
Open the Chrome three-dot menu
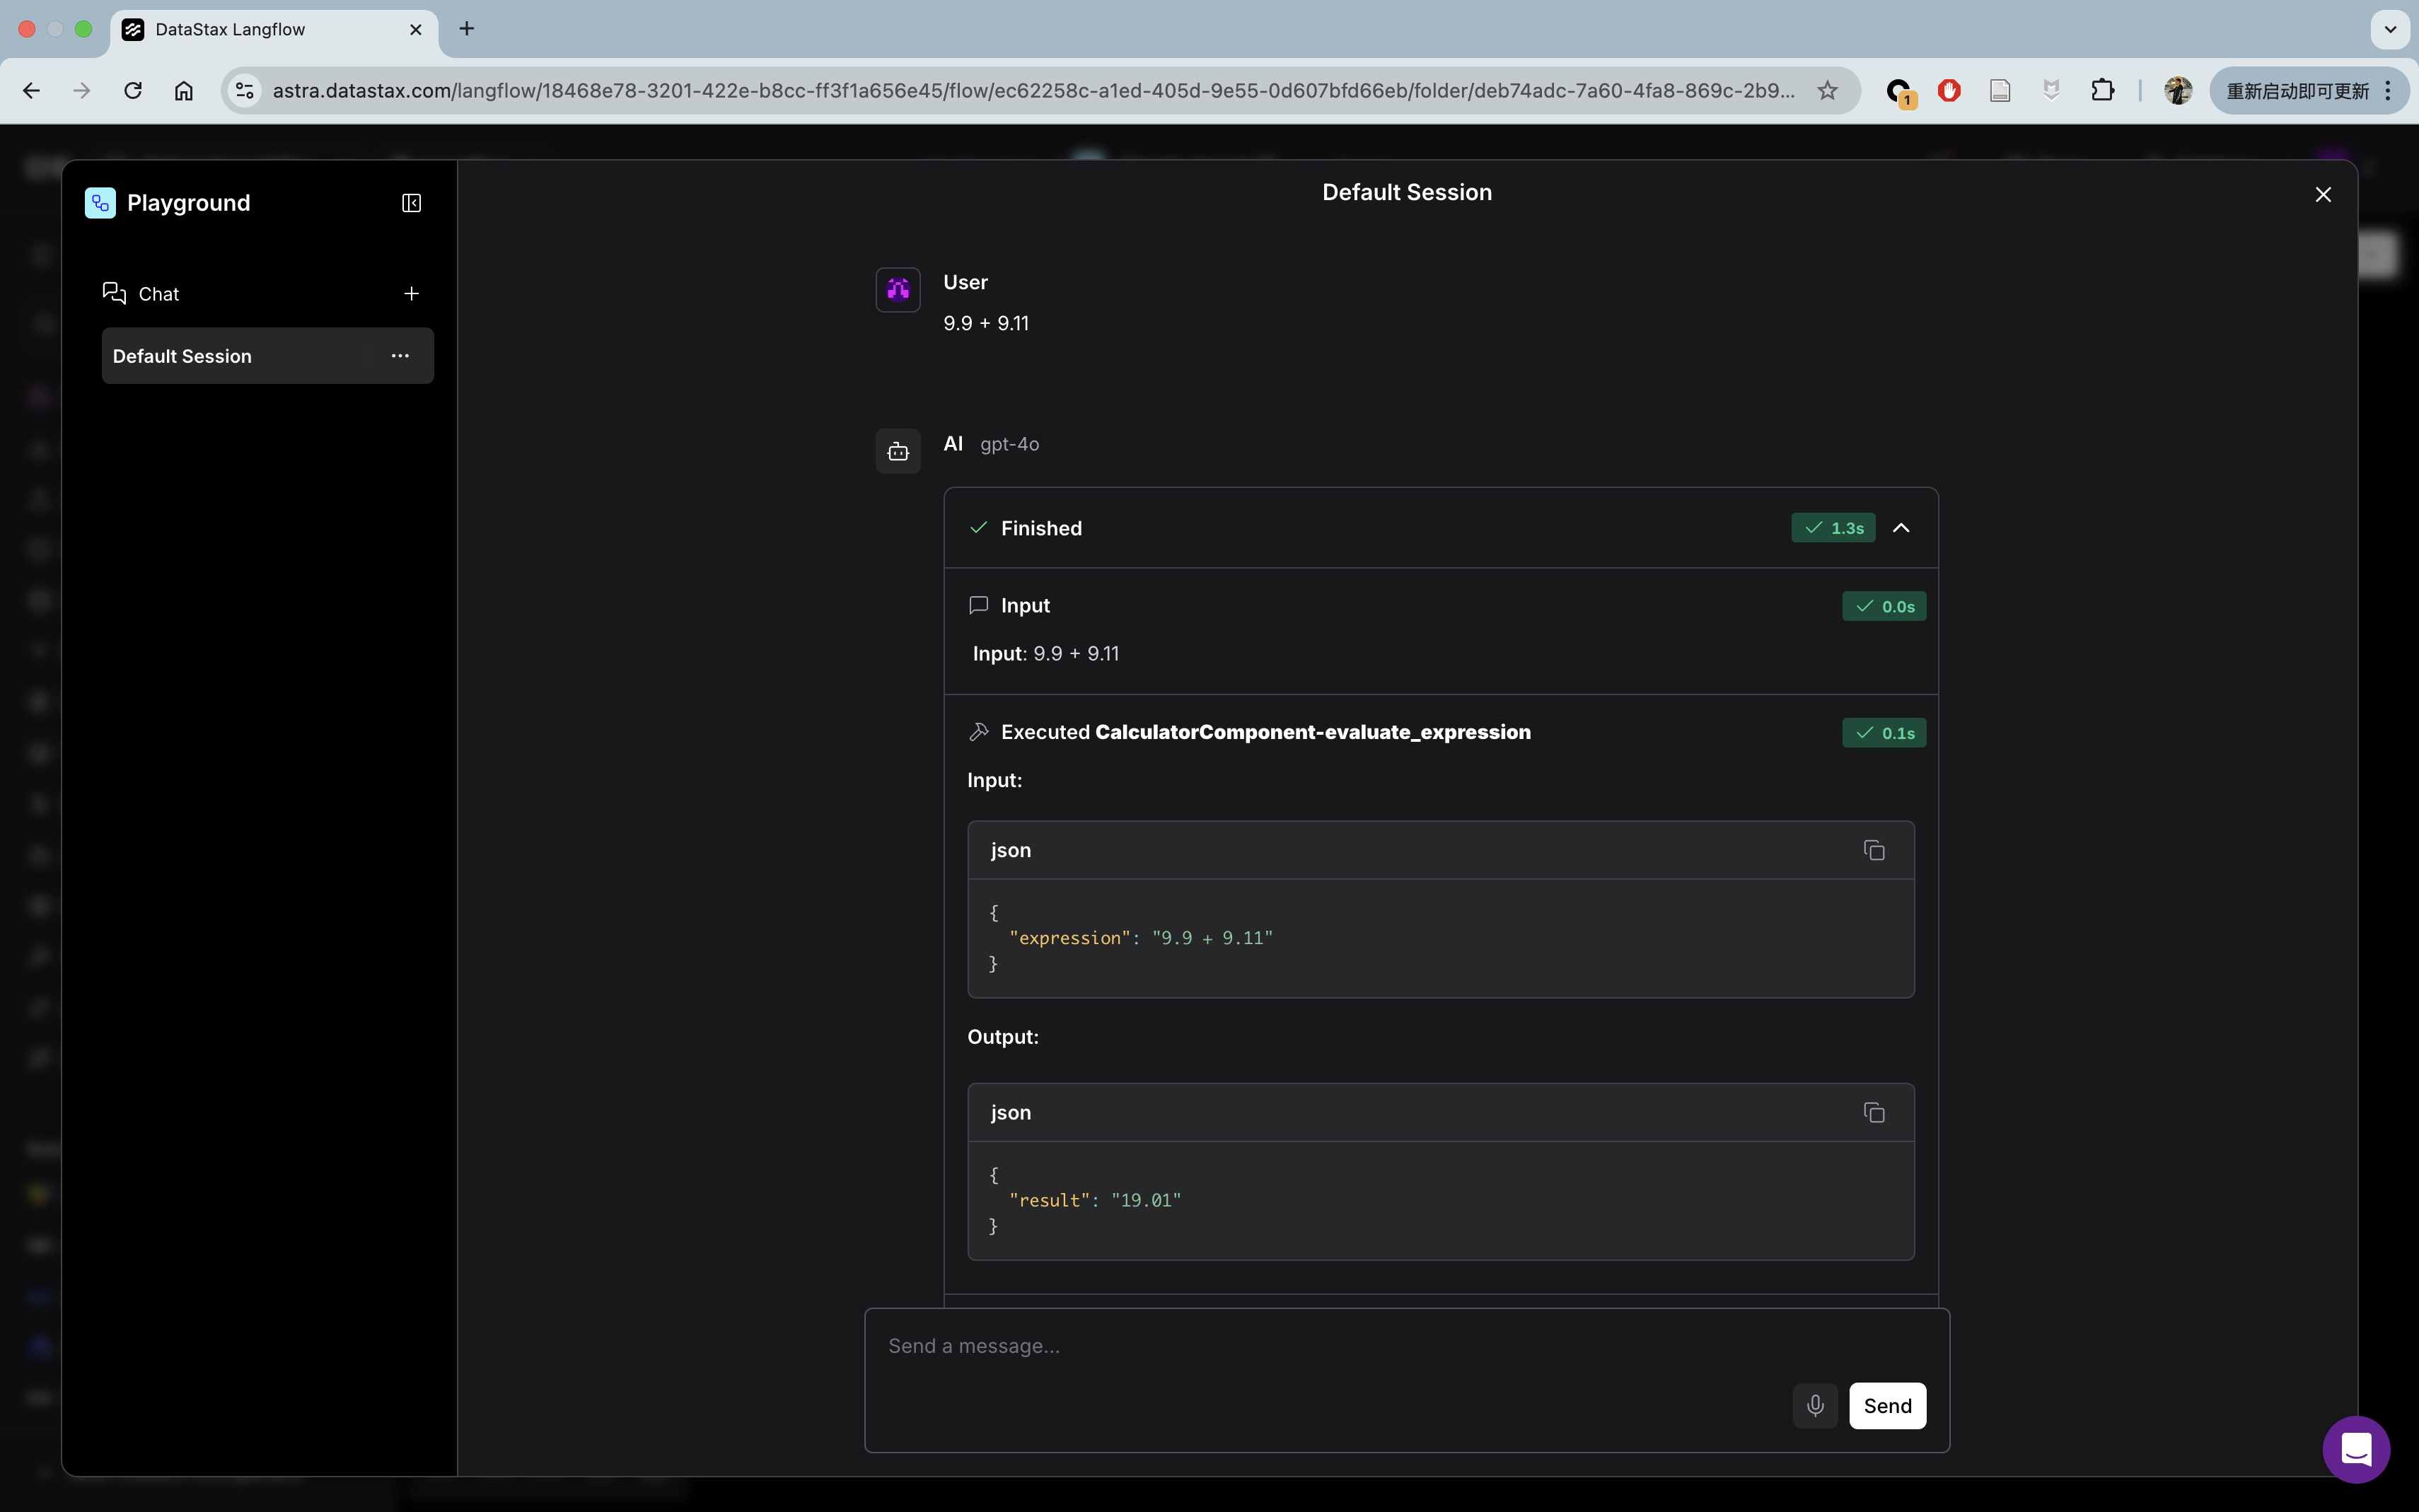click(x=2388, y=91)
